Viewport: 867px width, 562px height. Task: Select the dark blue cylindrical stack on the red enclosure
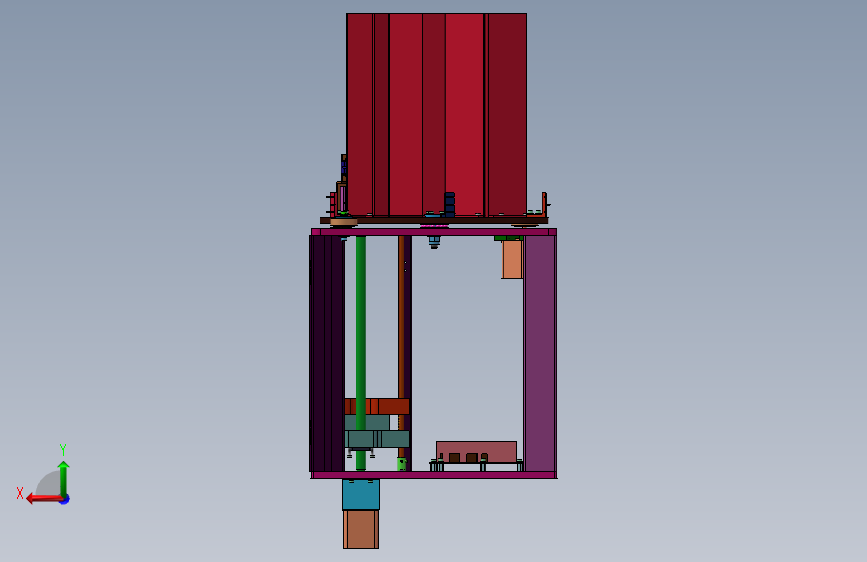pyautogui.click(x=450, y=204)
